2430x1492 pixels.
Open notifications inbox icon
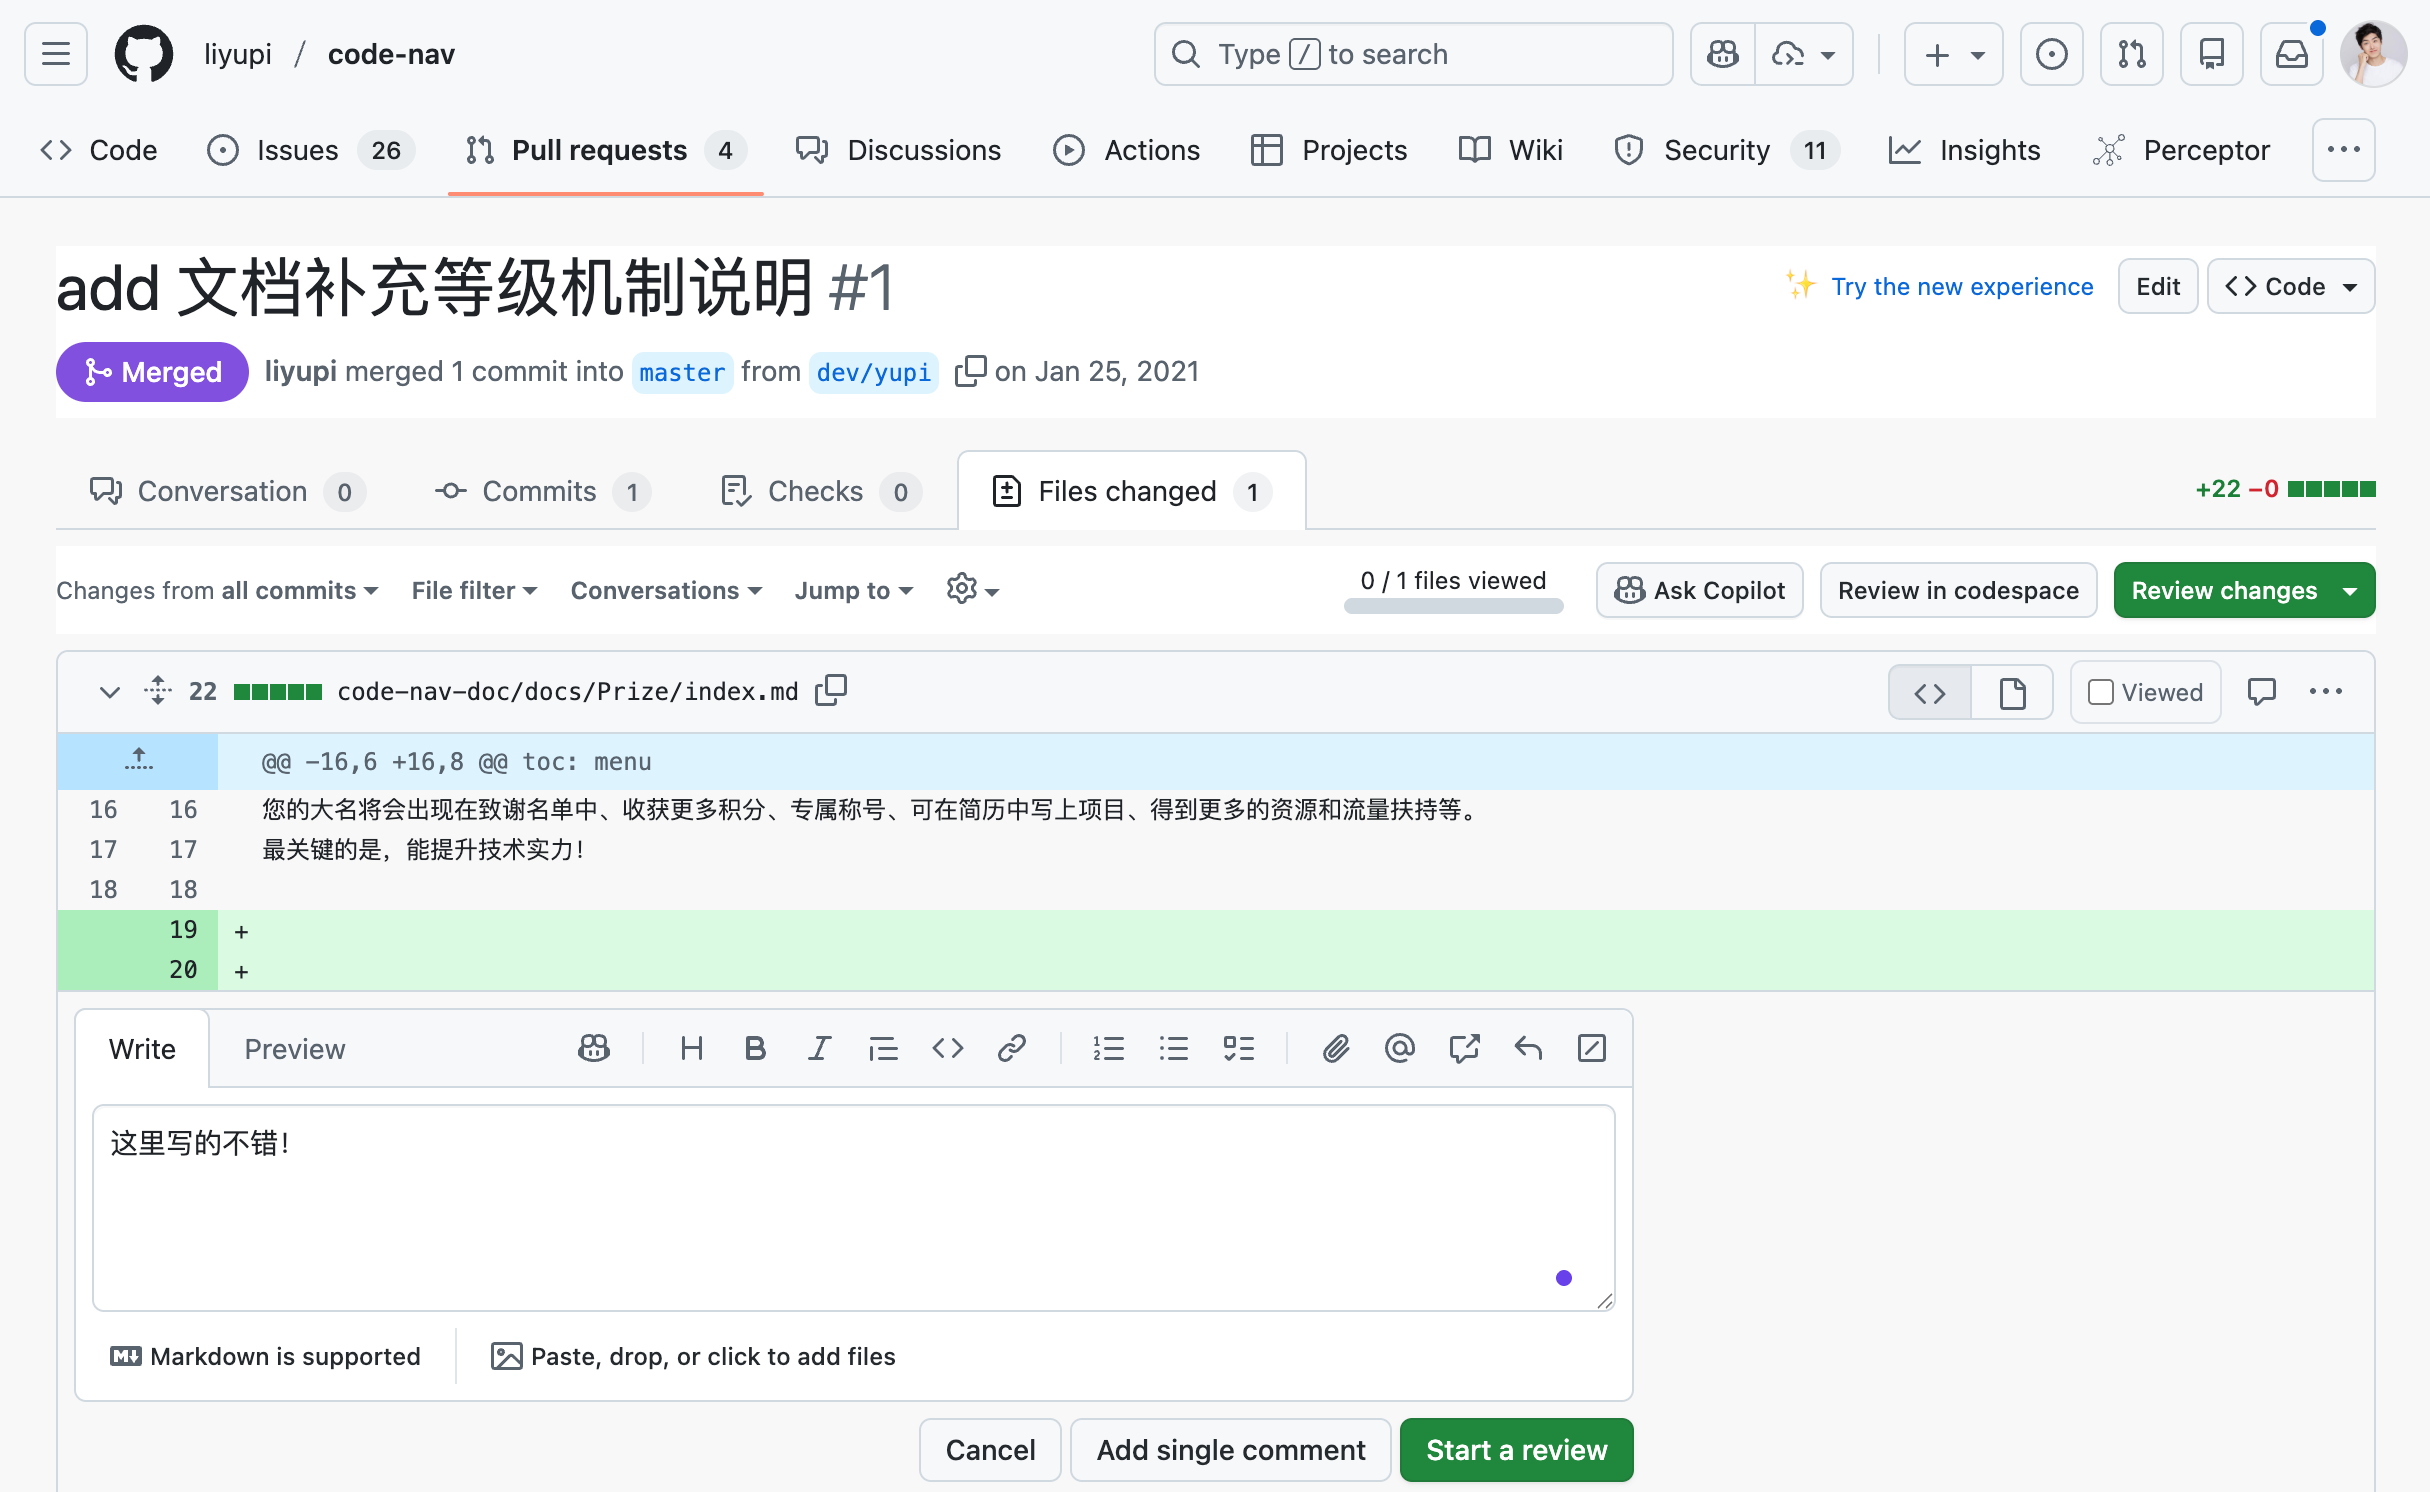point(2291,54)
